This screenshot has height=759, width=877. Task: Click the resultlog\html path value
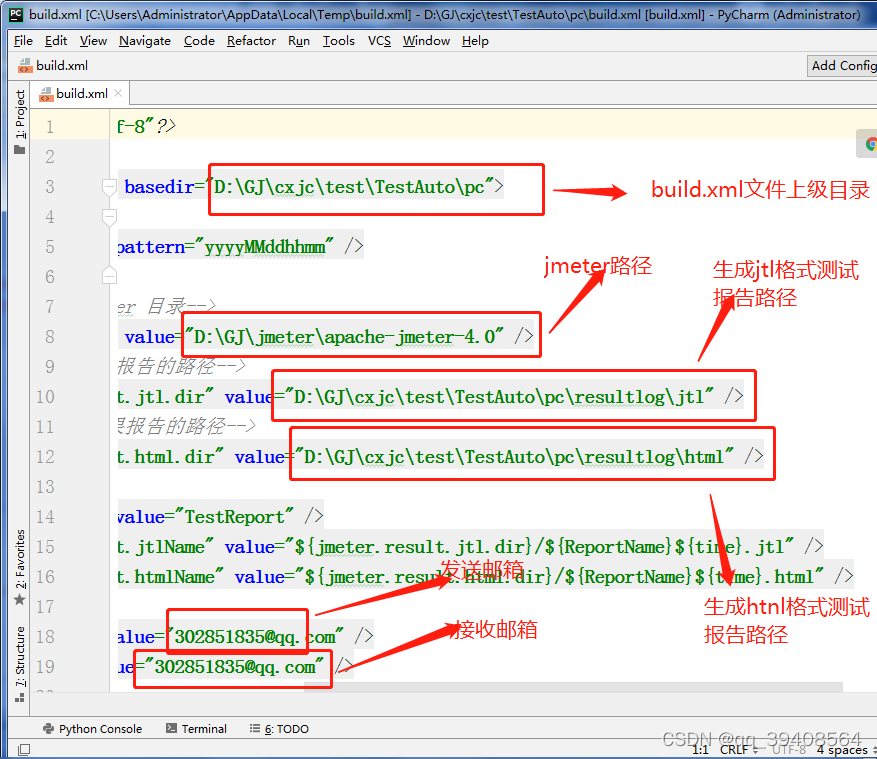point(513,457)
